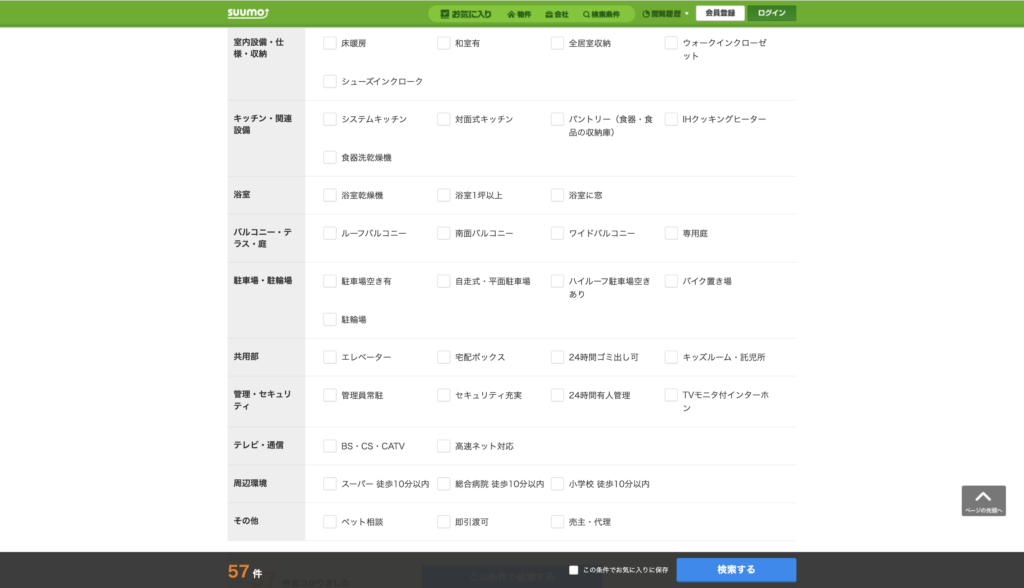1024x588 pixels.
Task: Open お気に入り favorites in header
Action: tap(466, 14)
